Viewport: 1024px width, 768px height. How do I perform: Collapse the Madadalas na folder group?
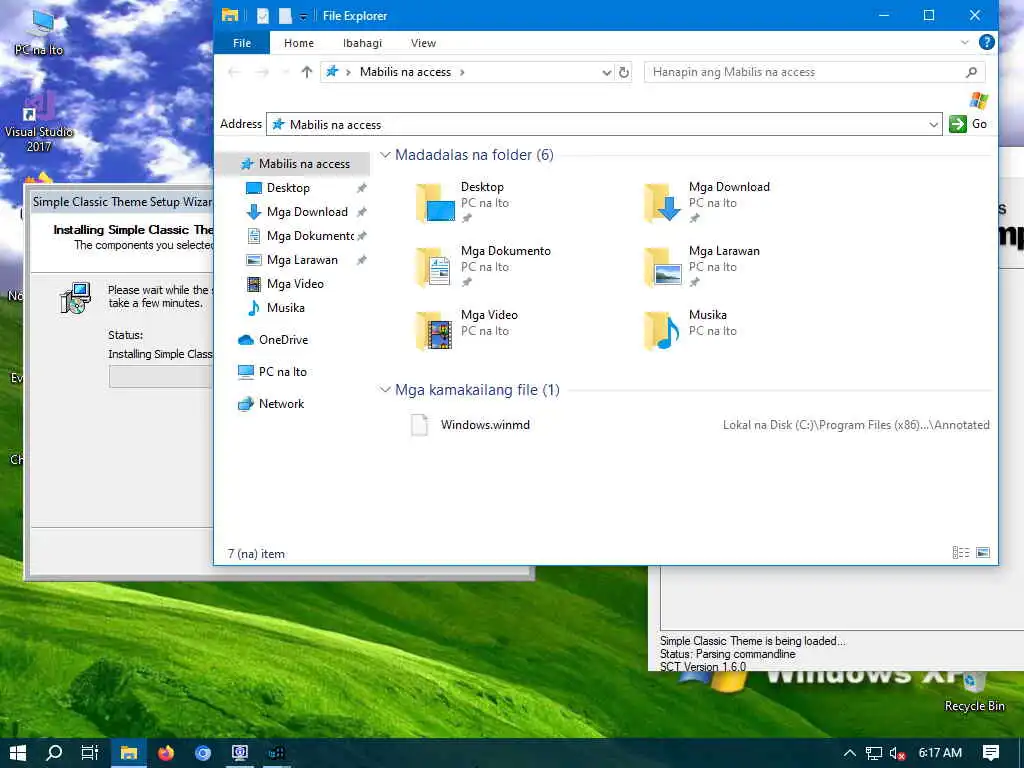(x=385, y=155)
